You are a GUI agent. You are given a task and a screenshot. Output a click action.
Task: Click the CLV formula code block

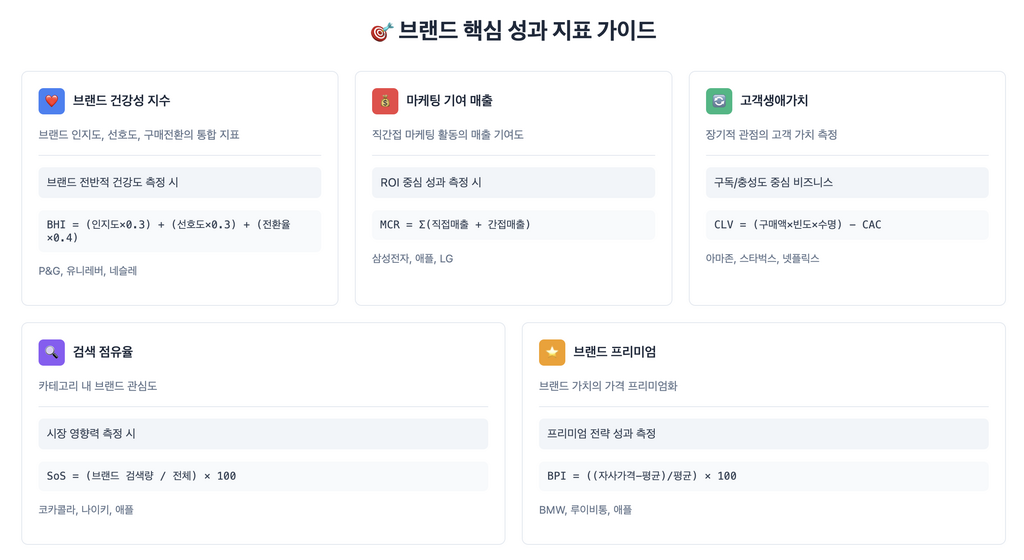point(847,225)
